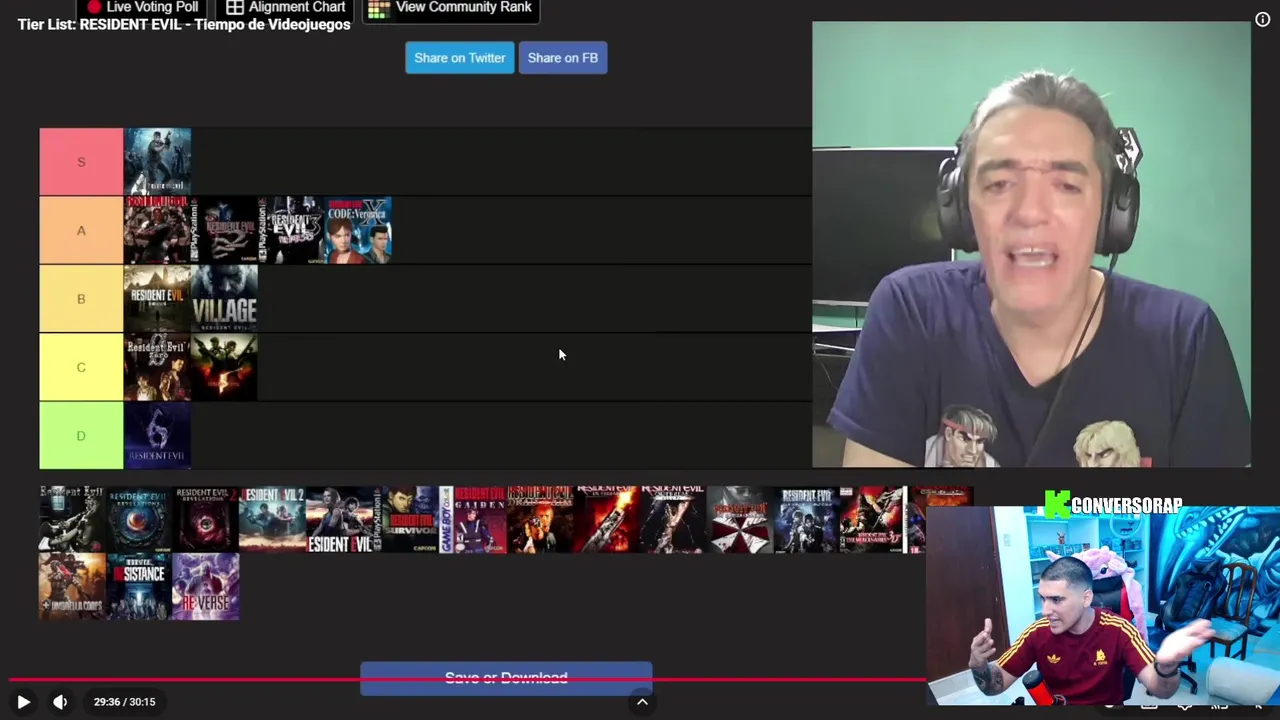Select the Revelations cover in the unranked pool
The image size is (1280, 720).
[x=139, y=519]
